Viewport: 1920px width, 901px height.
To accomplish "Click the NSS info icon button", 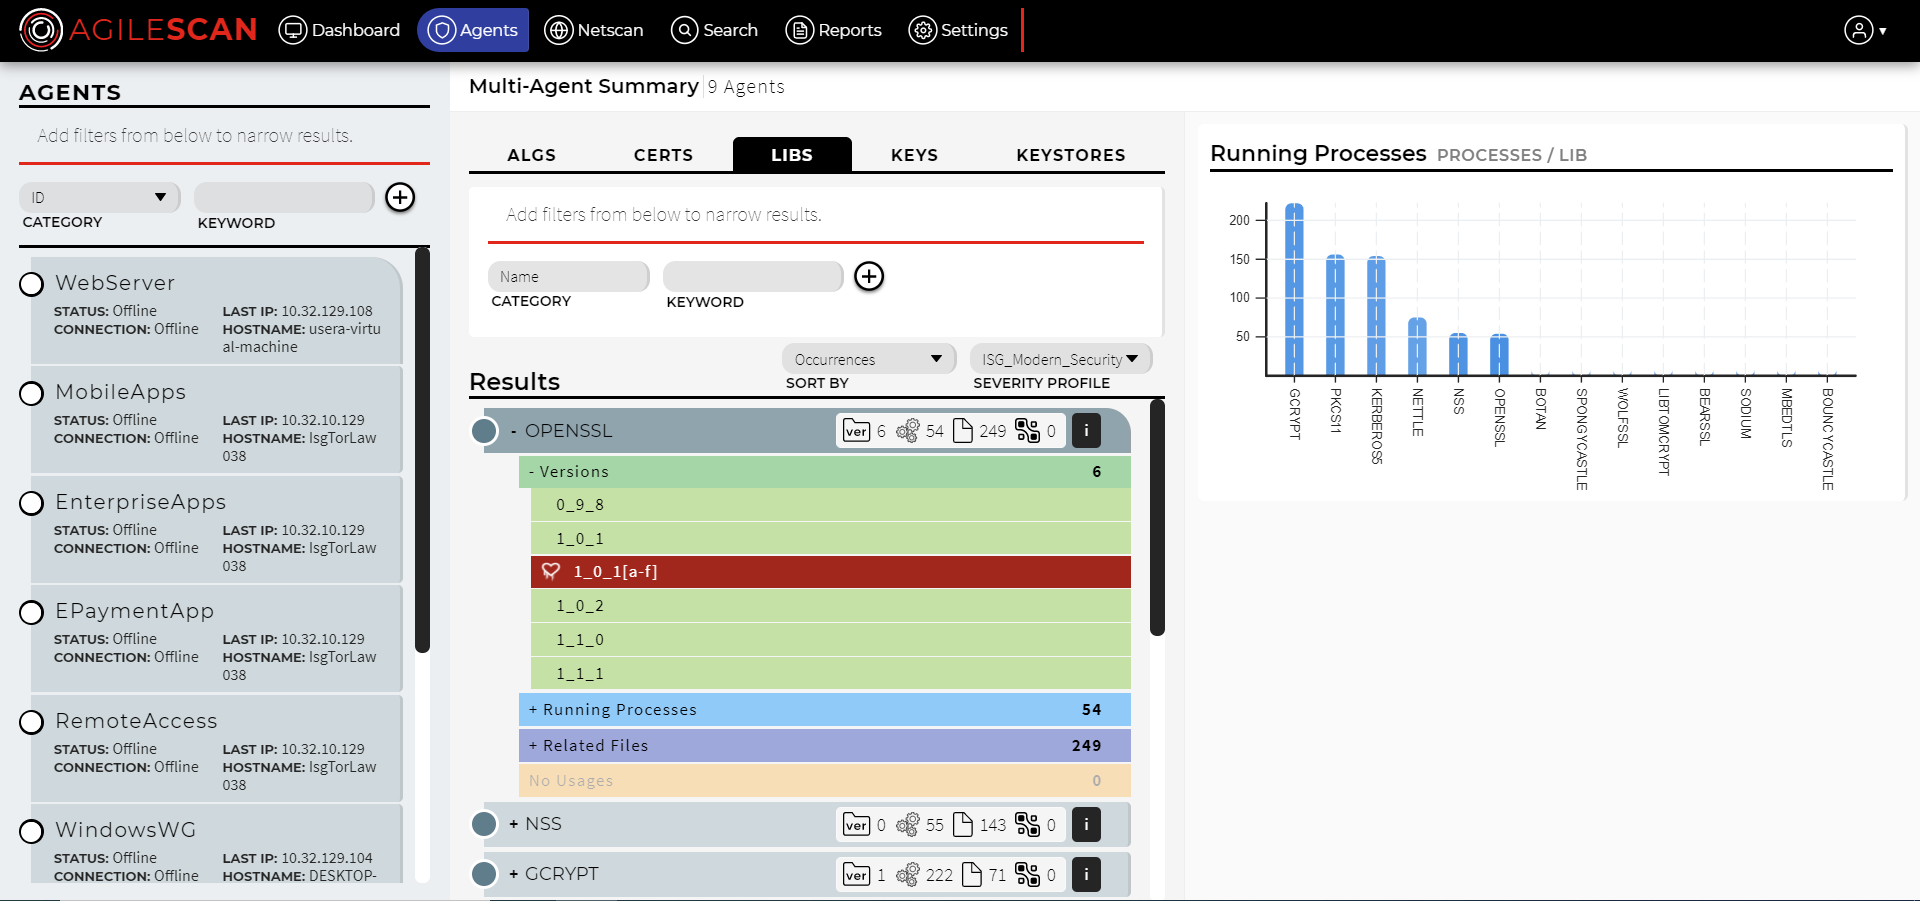I will [x=1086, y=825].
